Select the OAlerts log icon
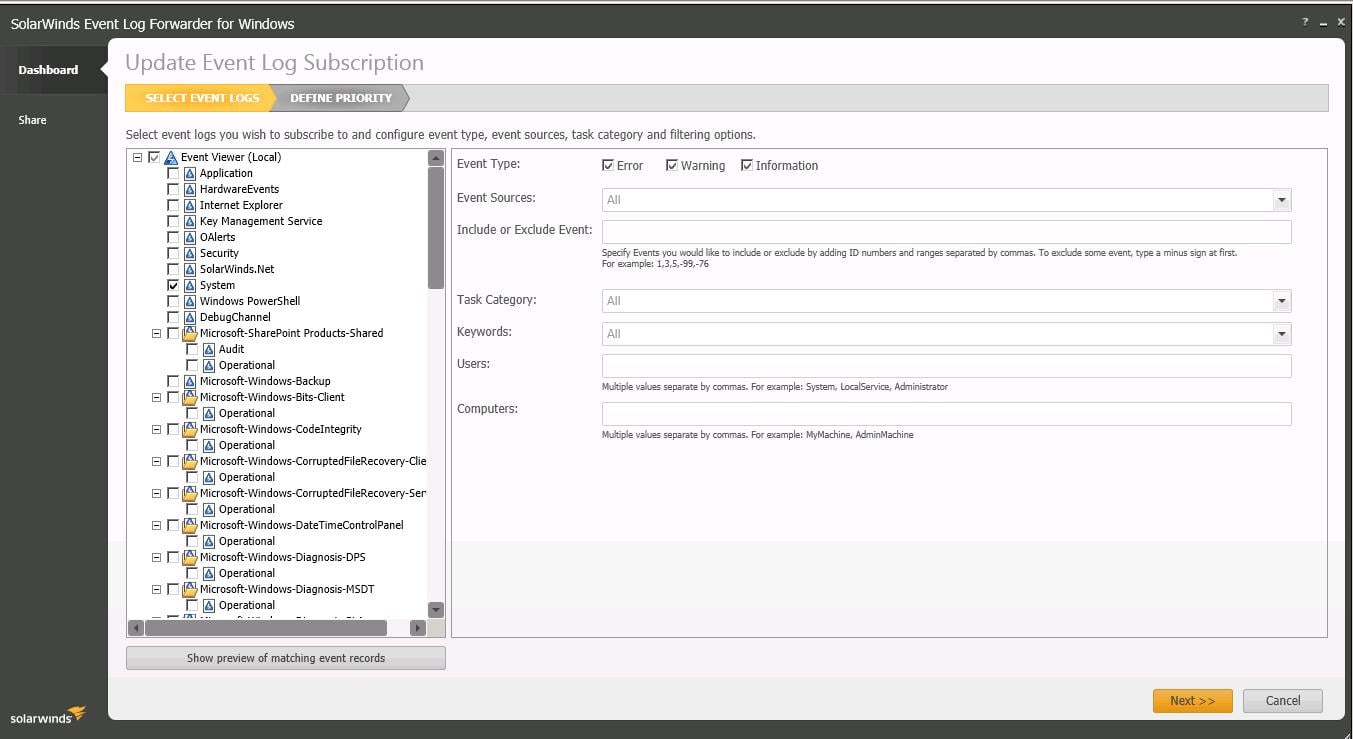The width and height of the screenshot is (1353, 739). tap(190, 237)
